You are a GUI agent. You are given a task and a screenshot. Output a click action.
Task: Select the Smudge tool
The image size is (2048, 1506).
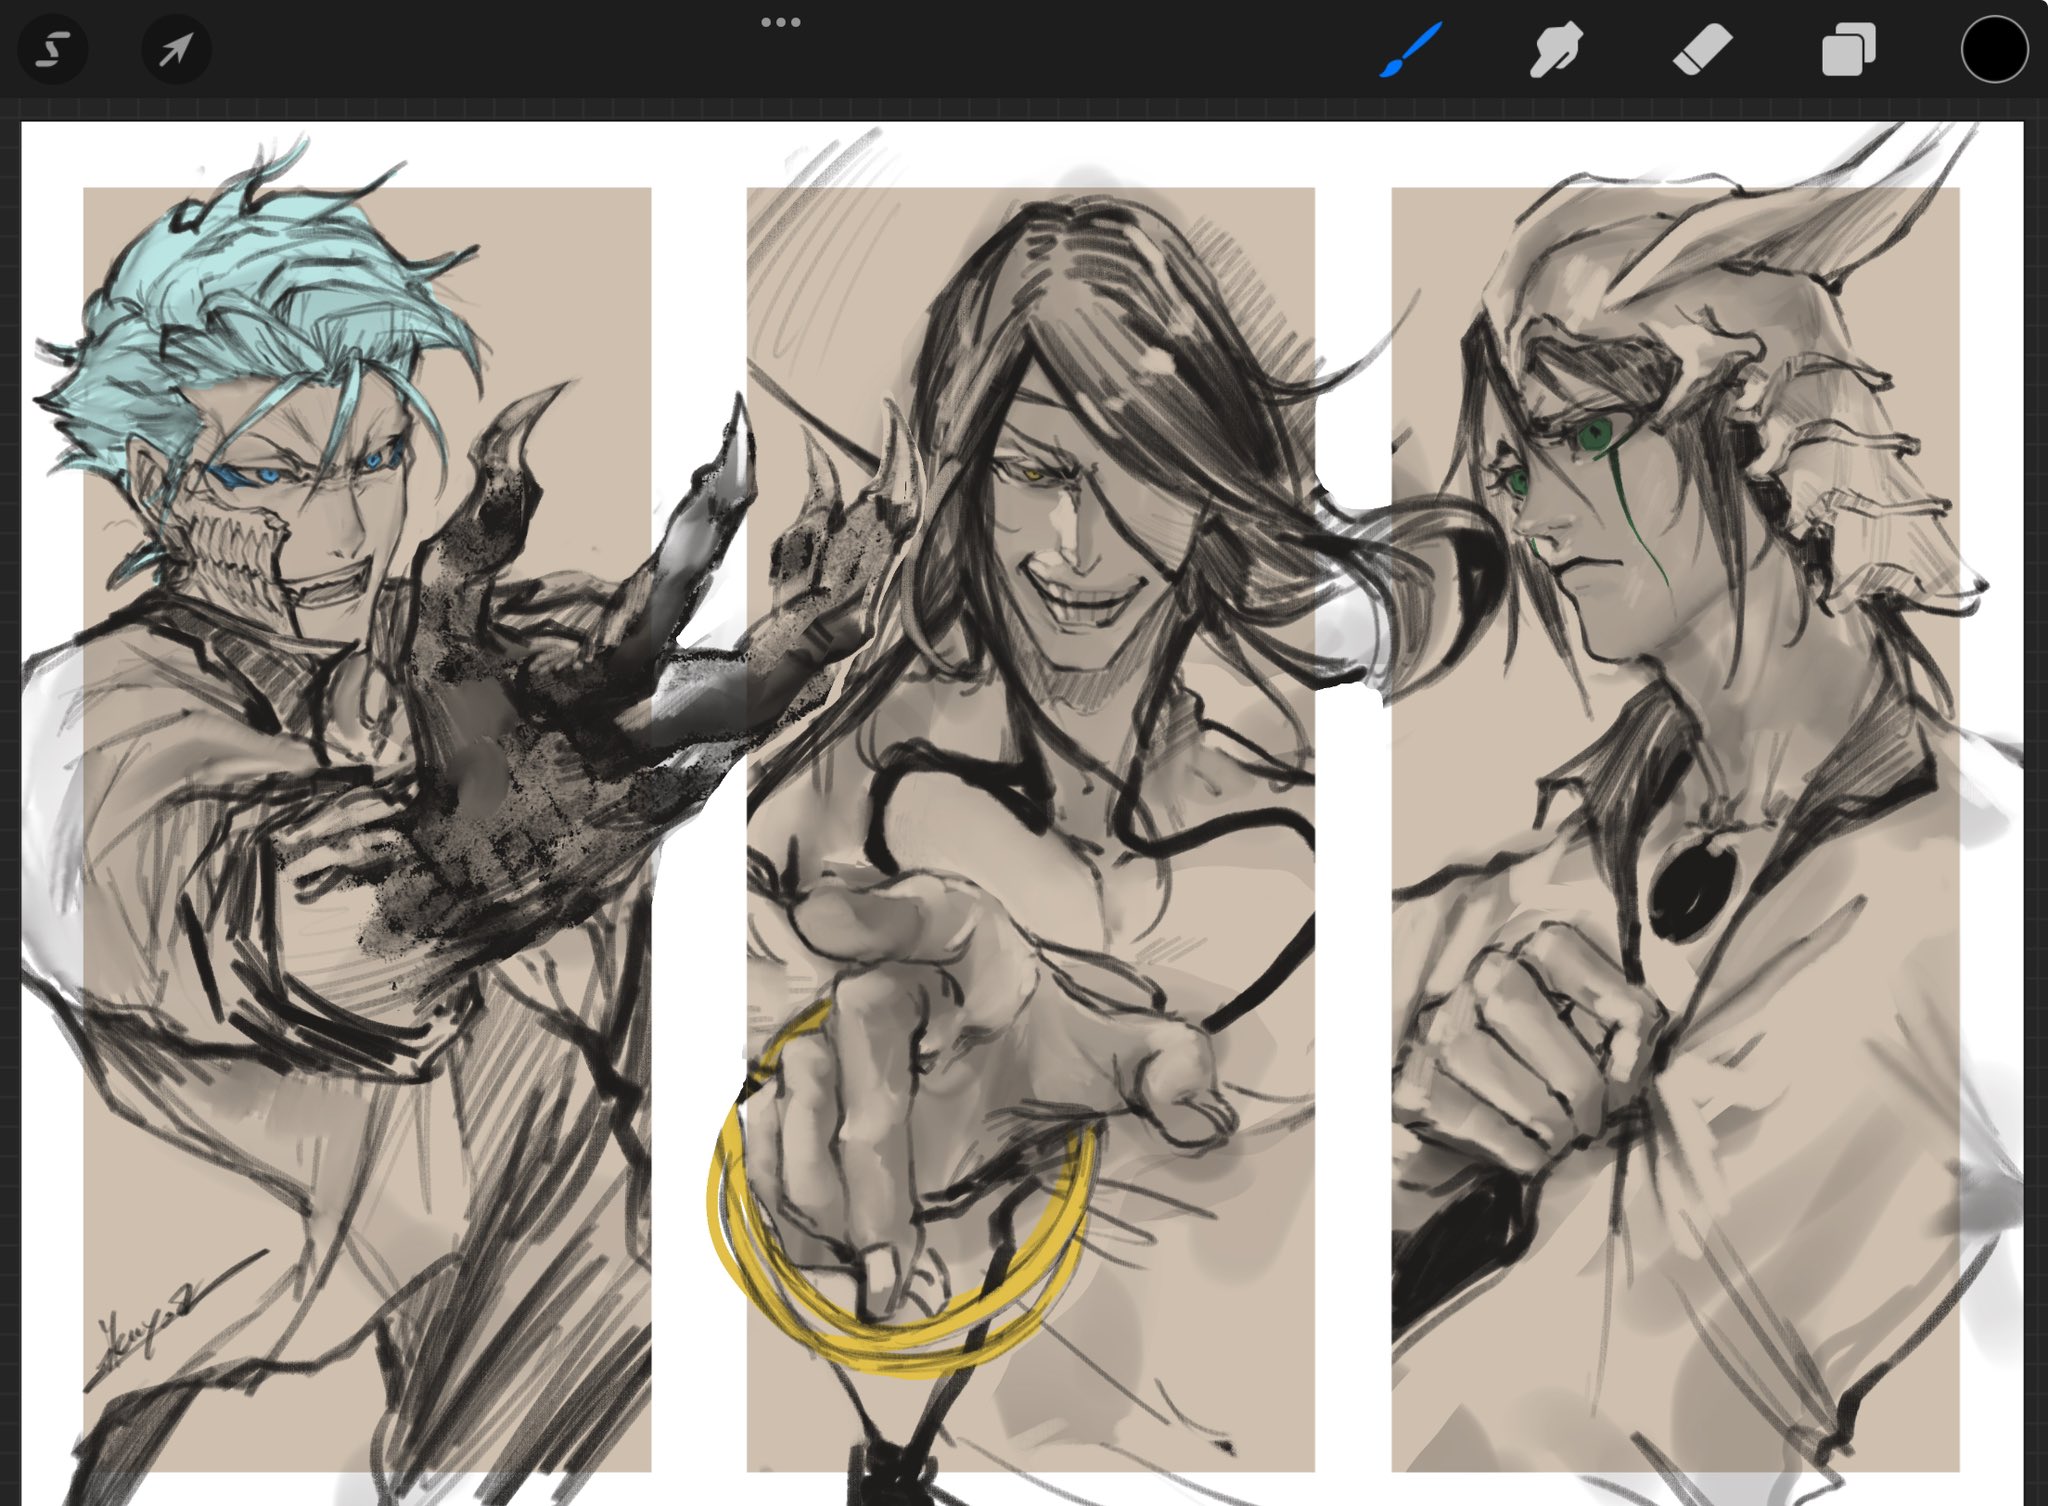pyautogui.click(x=1555, y=50)
